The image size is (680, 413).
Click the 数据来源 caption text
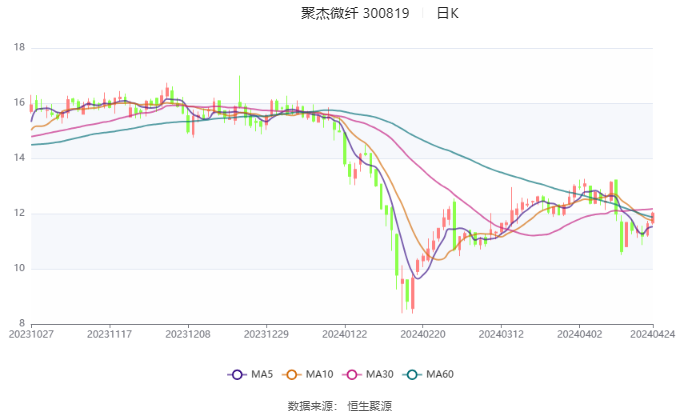[x=311, y=406]
